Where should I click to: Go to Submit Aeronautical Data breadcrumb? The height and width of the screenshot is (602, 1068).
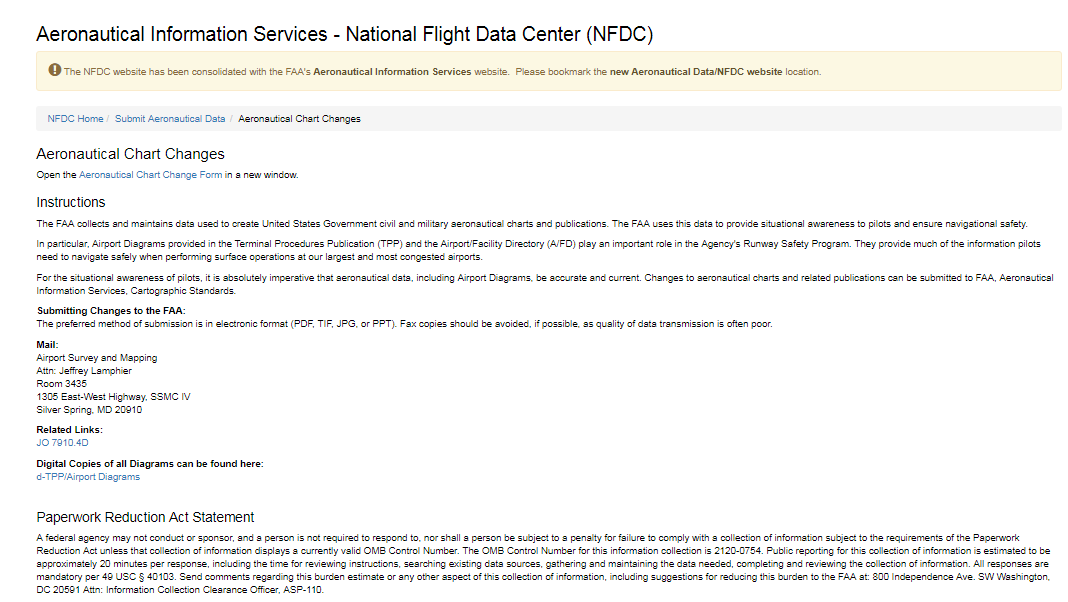(x=170, y=119)
